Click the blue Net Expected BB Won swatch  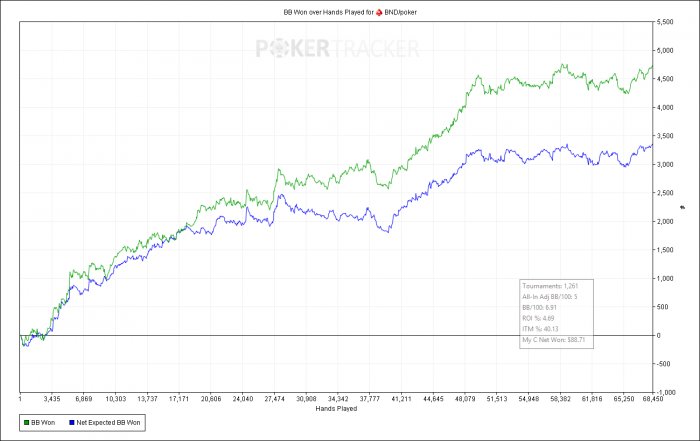click(72, 422)
